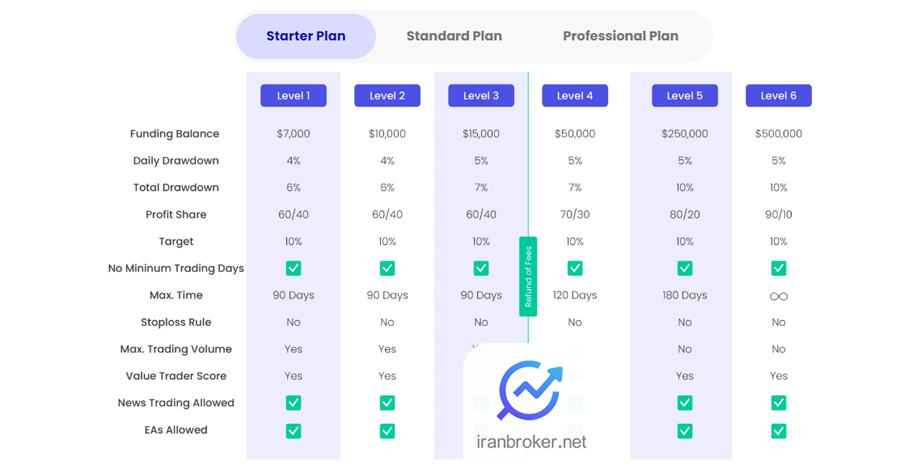Select the Level 3 button
The height and width of the screenshot is (471, 900).
click(481, 96)
